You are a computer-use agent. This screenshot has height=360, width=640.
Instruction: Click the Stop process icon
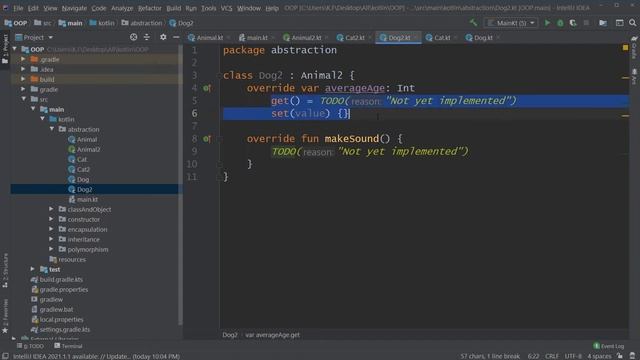pos(586,23)
